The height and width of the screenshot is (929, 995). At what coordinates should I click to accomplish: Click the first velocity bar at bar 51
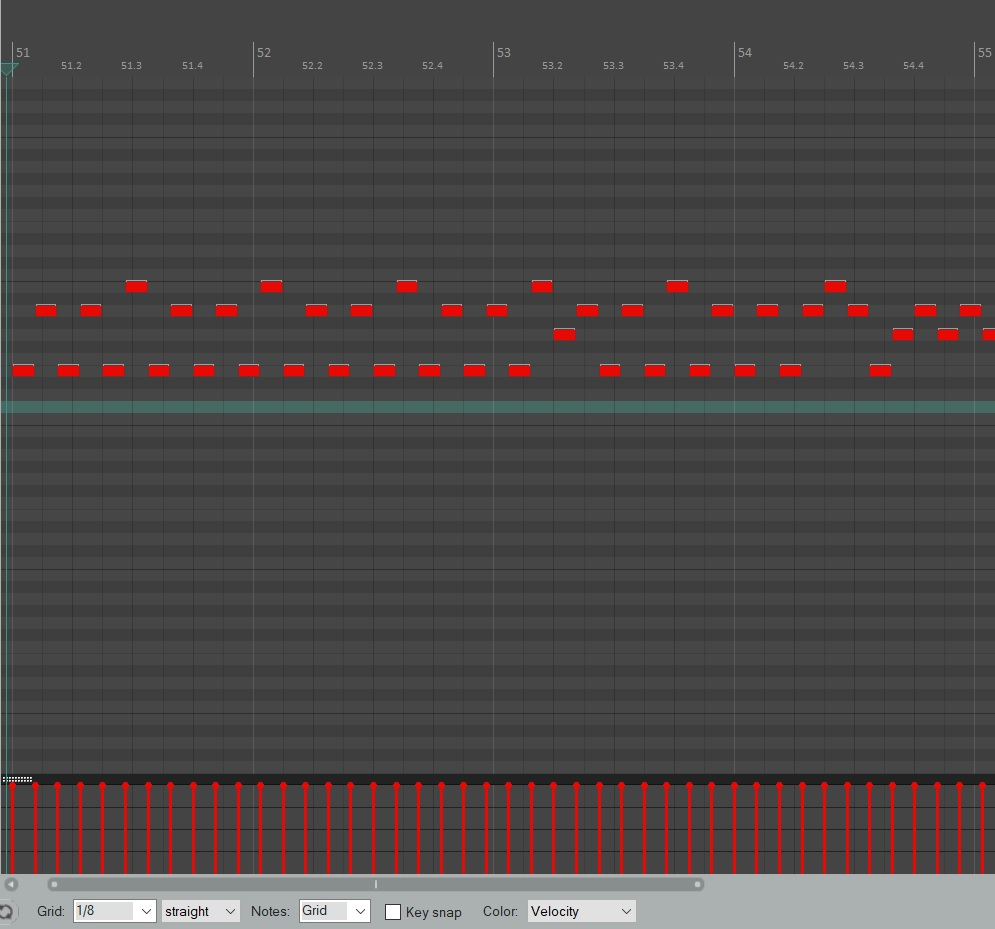tap(13, 828)
